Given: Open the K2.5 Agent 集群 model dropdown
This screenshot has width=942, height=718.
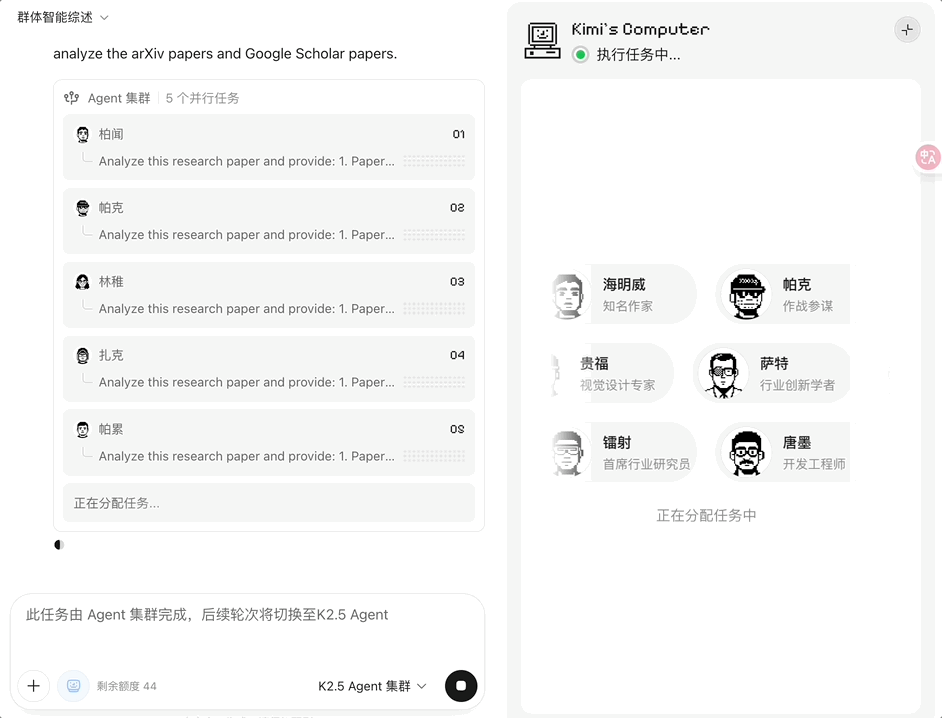Looking at the screenshot, I should tap(372, 686).
